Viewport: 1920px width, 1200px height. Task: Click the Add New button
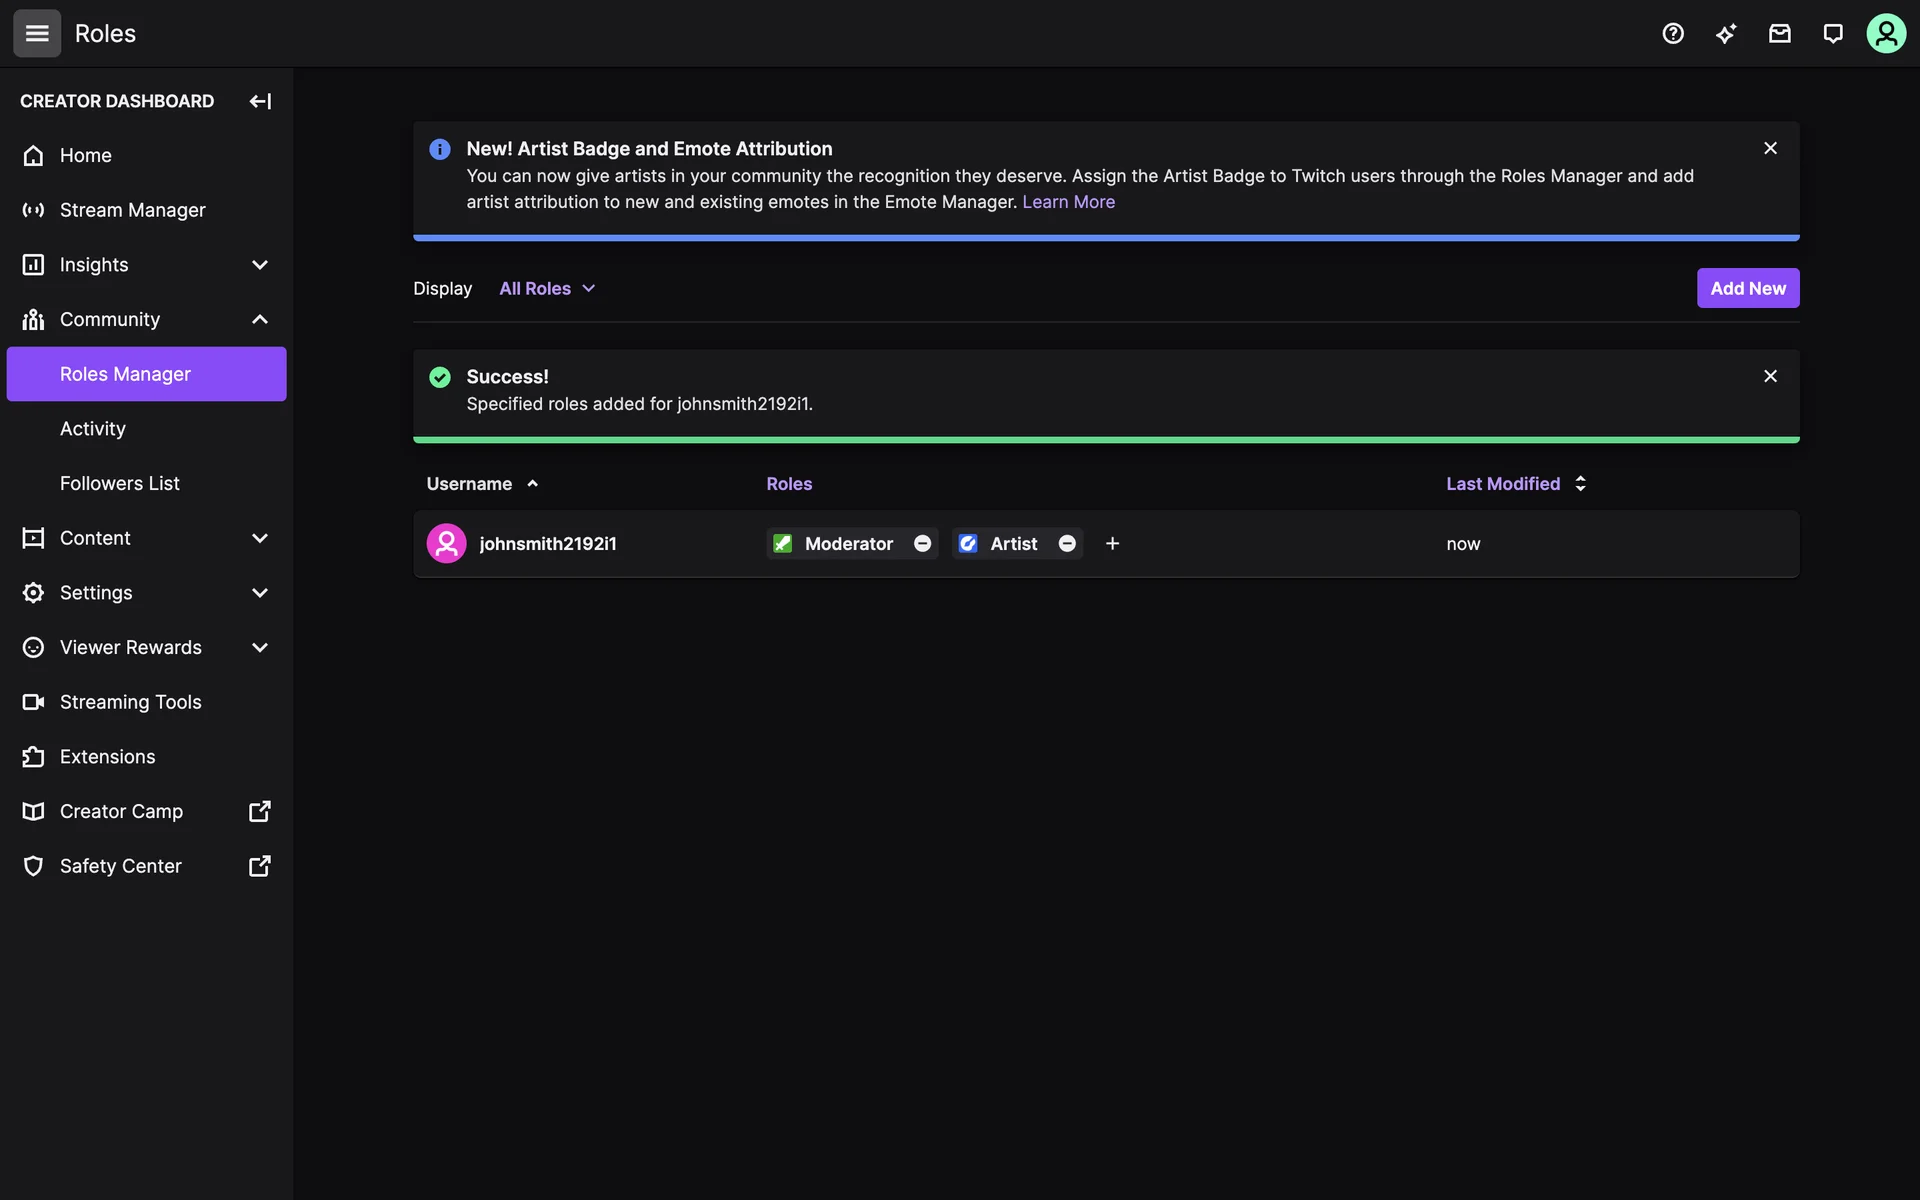pyautogui.click(x=1747, y=288)
